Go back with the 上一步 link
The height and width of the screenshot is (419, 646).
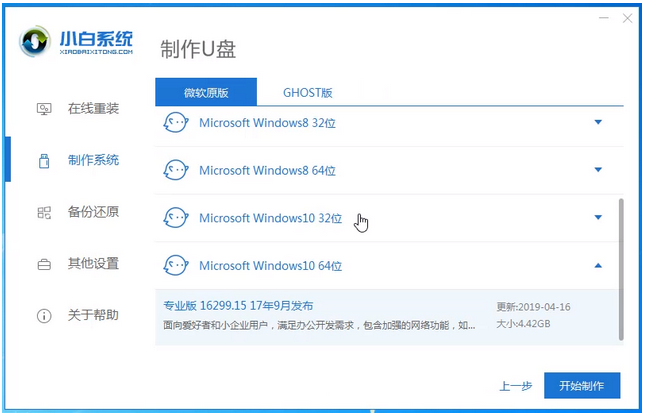[515, 386]
